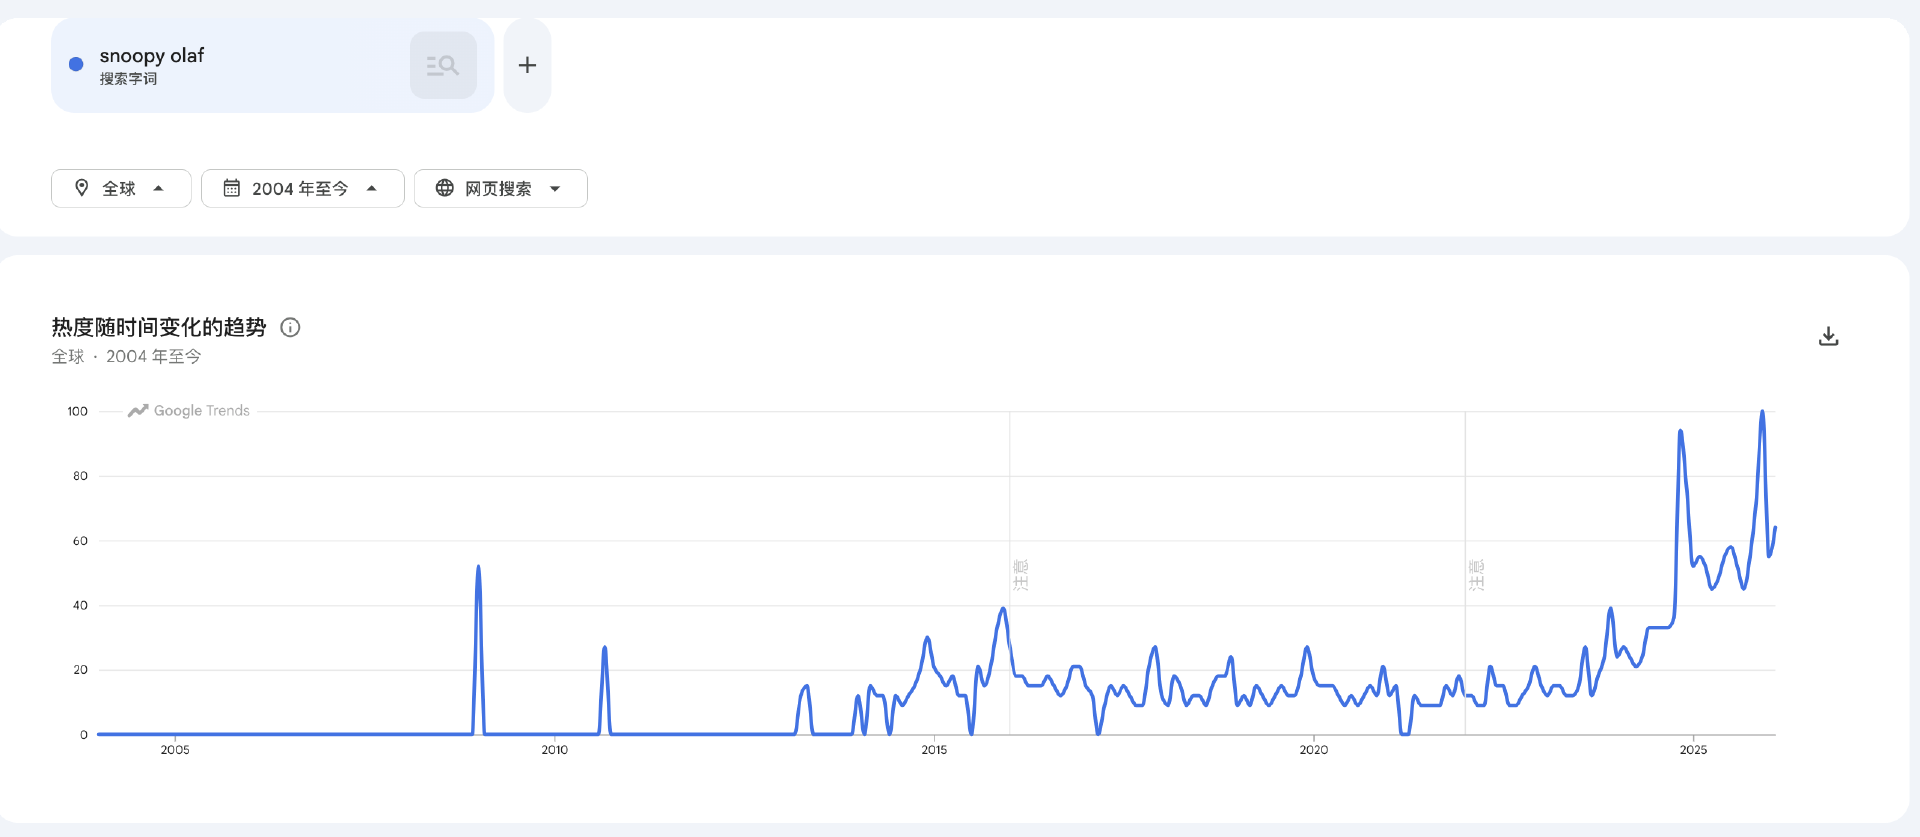Open the arrow next to 2004 年至今
Screen dimensions: 1920x837
click(x=372, y=188)
